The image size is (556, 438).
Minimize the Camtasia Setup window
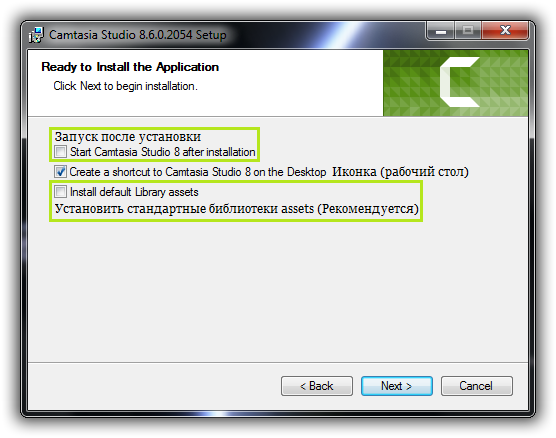pyautogui.click(x=441, y=31)
